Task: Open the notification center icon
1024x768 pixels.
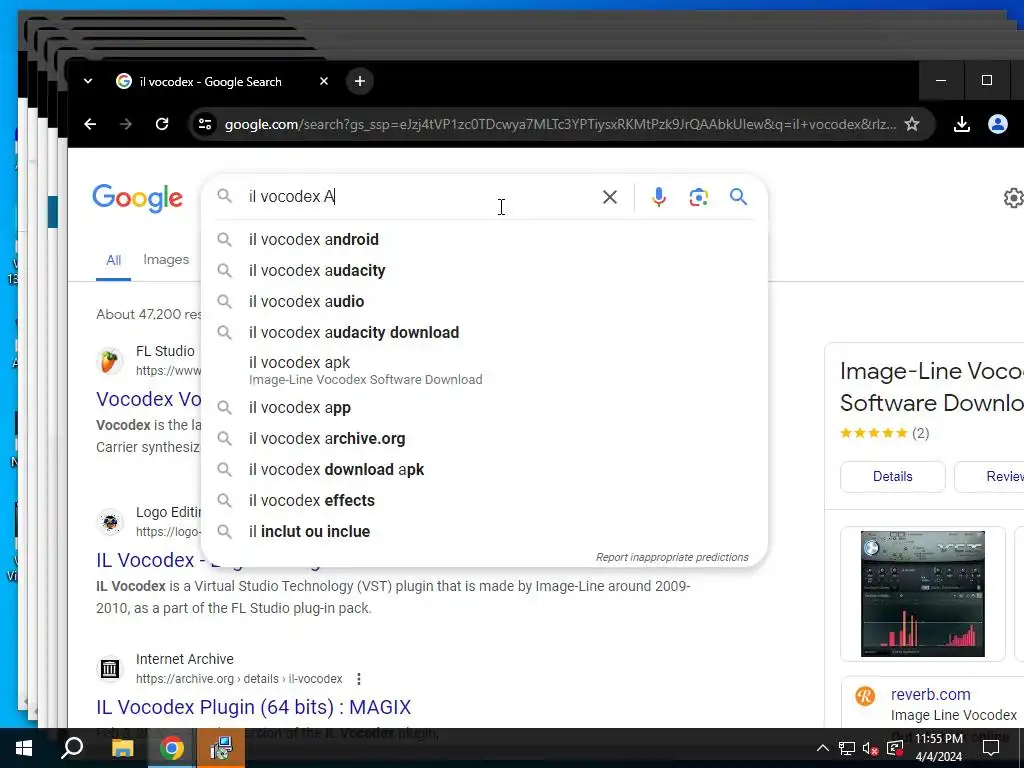Action: coord(991,748)
